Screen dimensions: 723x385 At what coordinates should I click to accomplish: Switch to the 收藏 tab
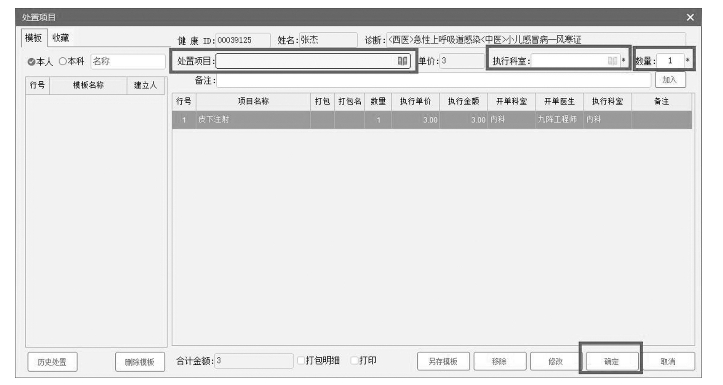click(x=60, y=38)
